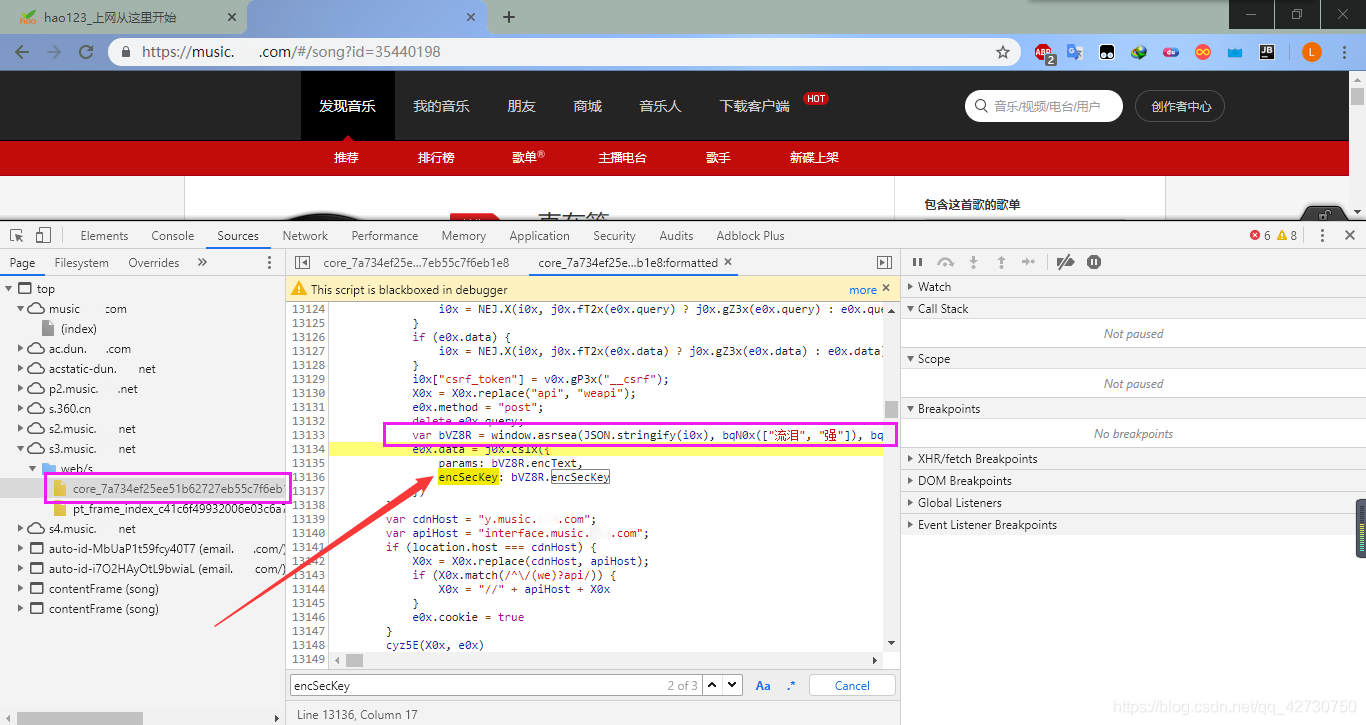Click the inspect element picker icon

point(17,236)
